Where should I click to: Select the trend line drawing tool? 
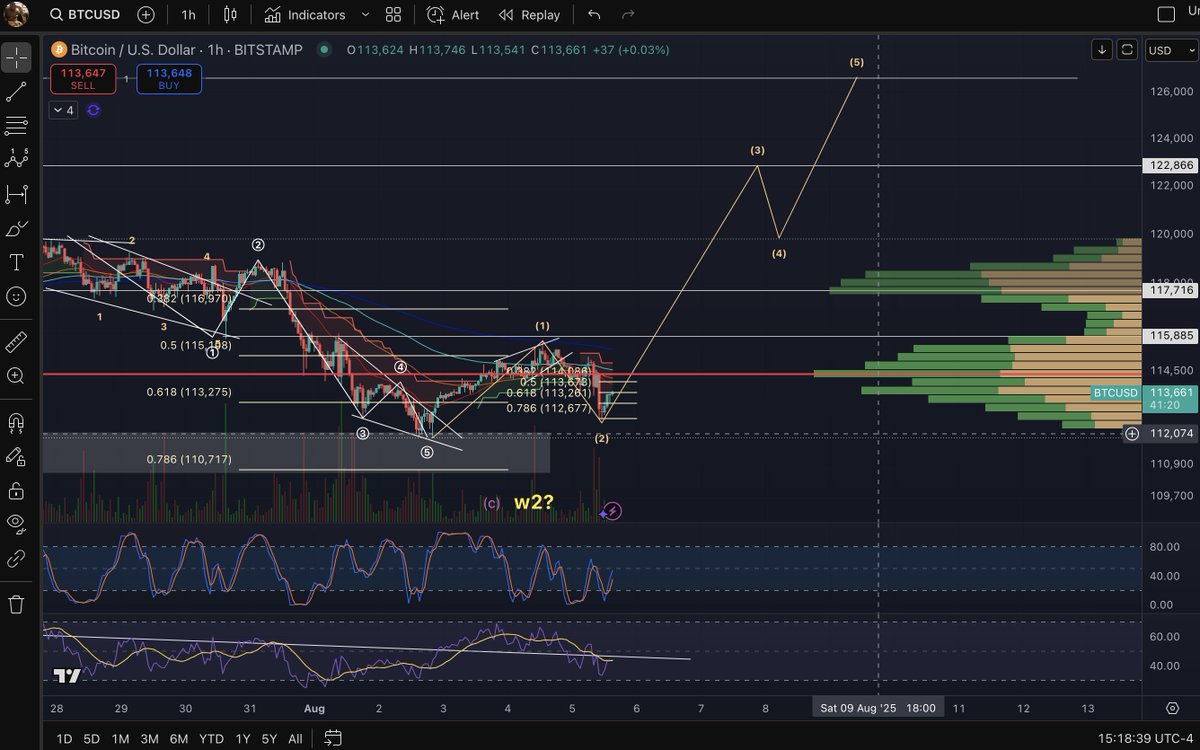16,91
